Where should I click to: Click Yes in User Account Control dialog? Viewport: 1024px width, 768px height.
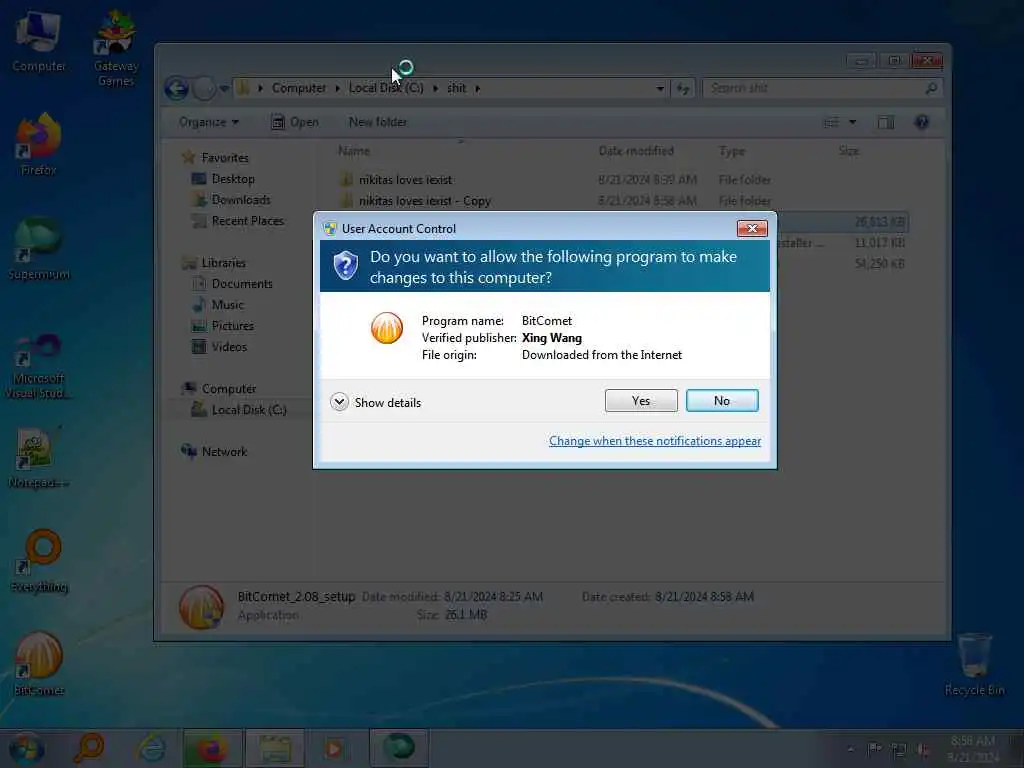(x=641, y=400)
